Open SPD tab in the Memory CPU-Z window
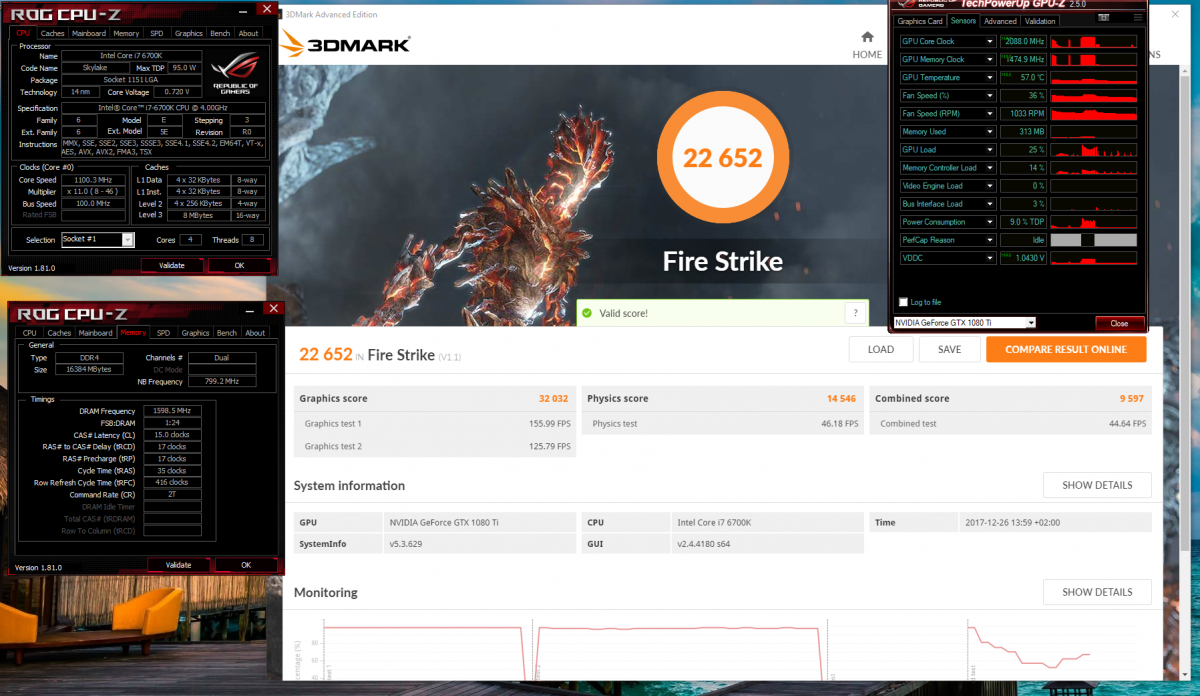This screenshot has height=696, width=1200. [x=163, y=333]
